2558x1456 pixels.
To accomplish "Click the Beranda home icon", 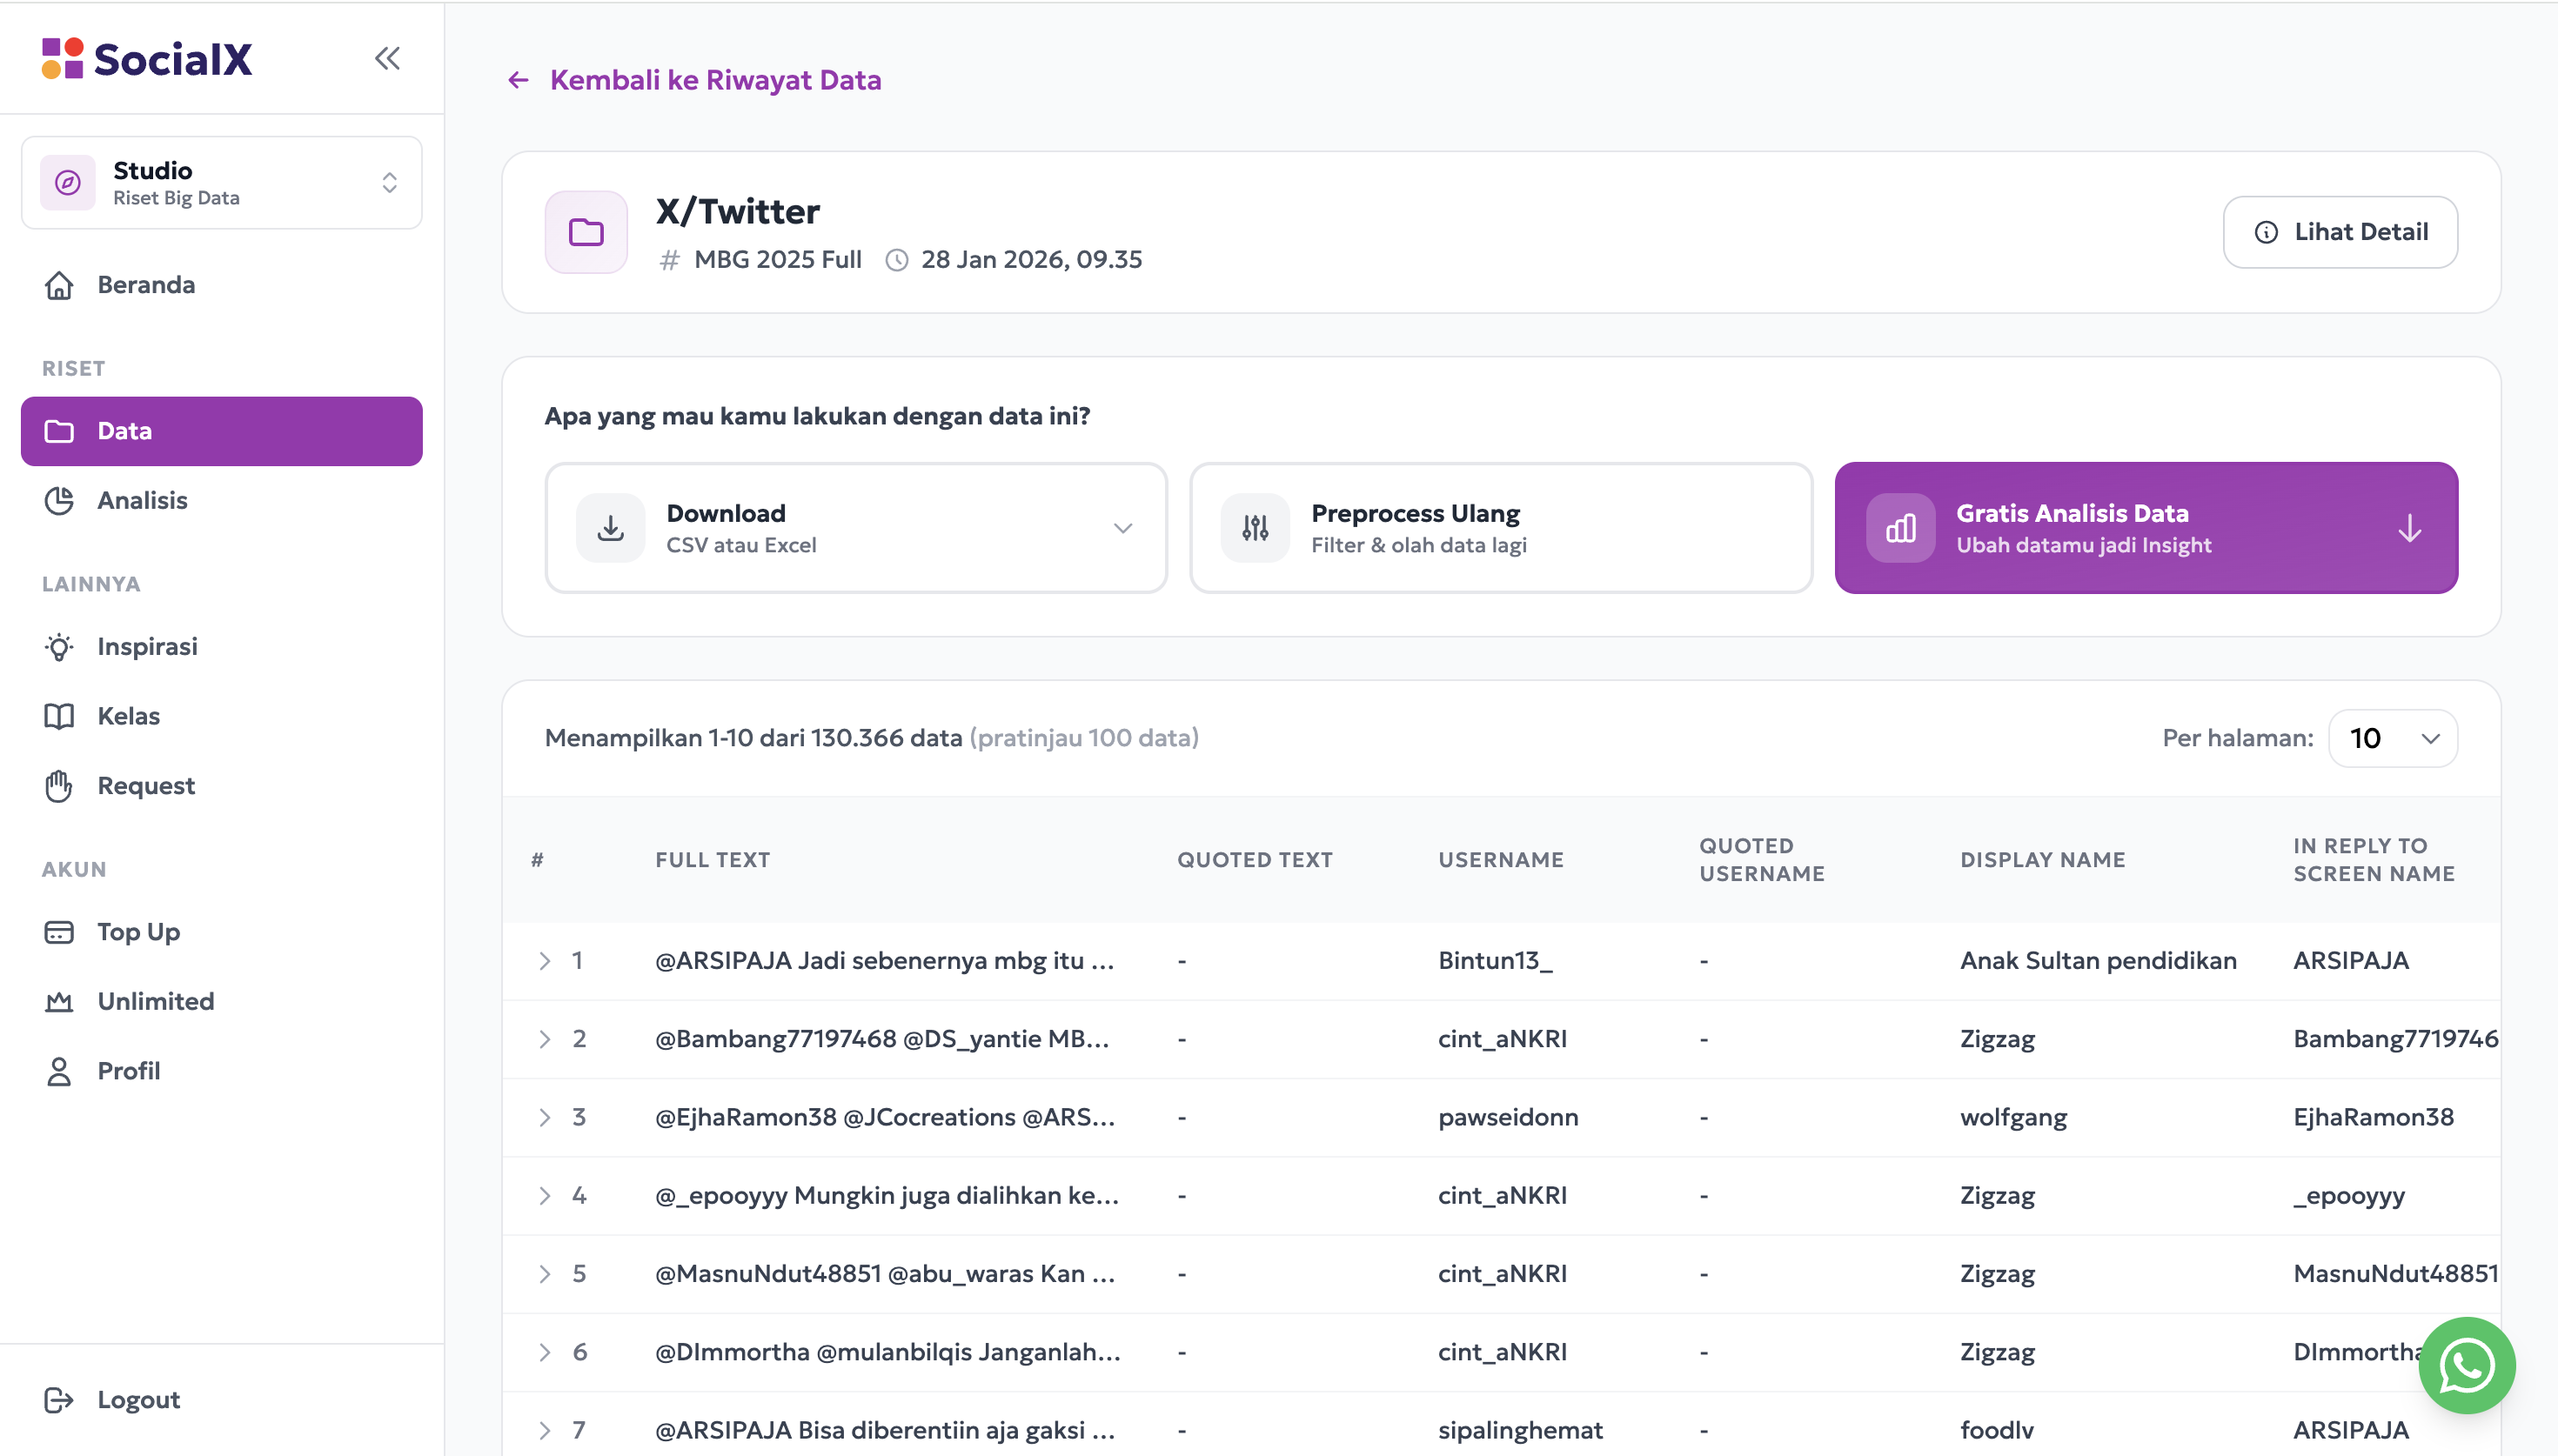I will (x=59, y=285).
